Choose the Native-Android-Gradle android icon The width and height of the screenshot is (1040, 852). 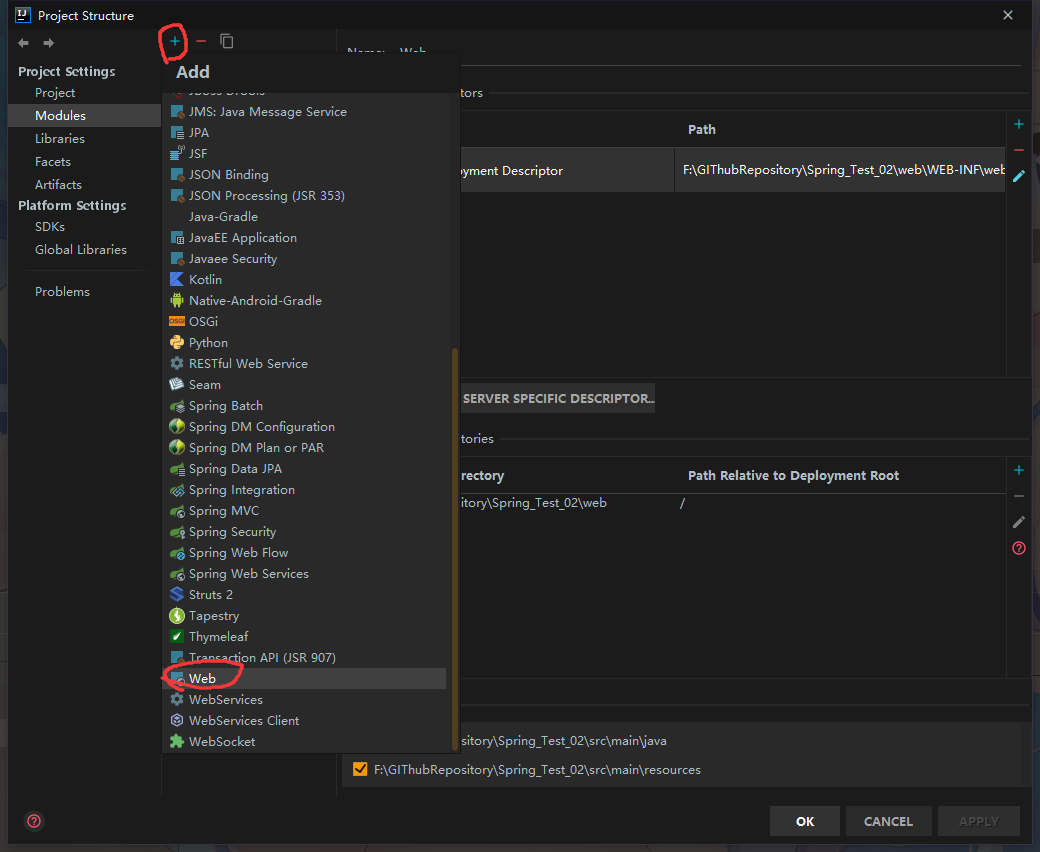pos(176,300)
